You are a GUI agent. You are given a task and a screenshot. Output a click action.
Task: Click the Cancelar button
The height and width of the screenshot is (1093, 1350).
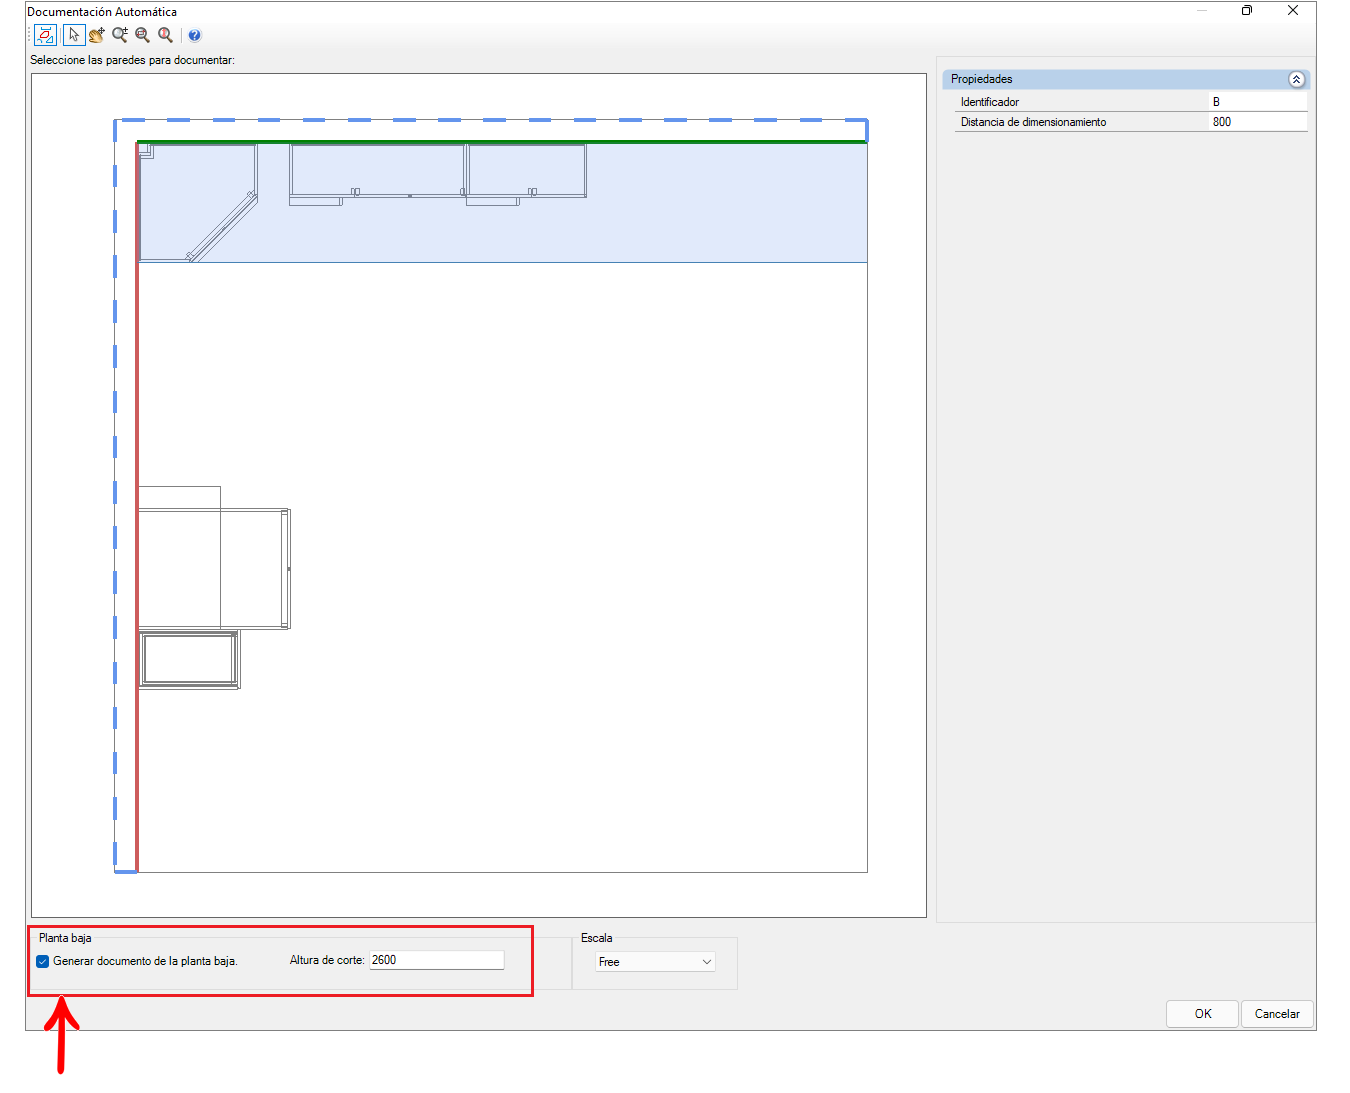click(1277, 1014)
